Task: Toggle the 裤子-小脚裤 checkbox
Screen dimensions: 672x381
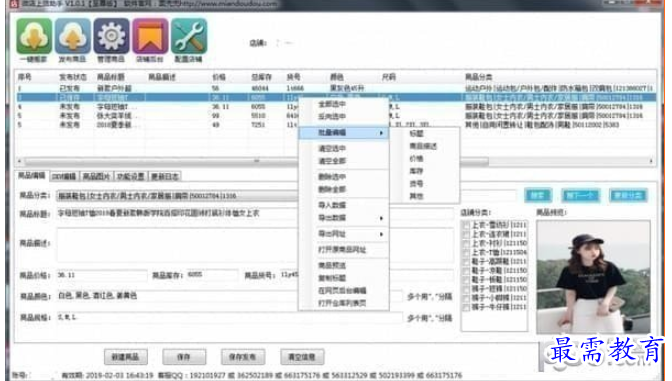Action: (x=466, y=298)
